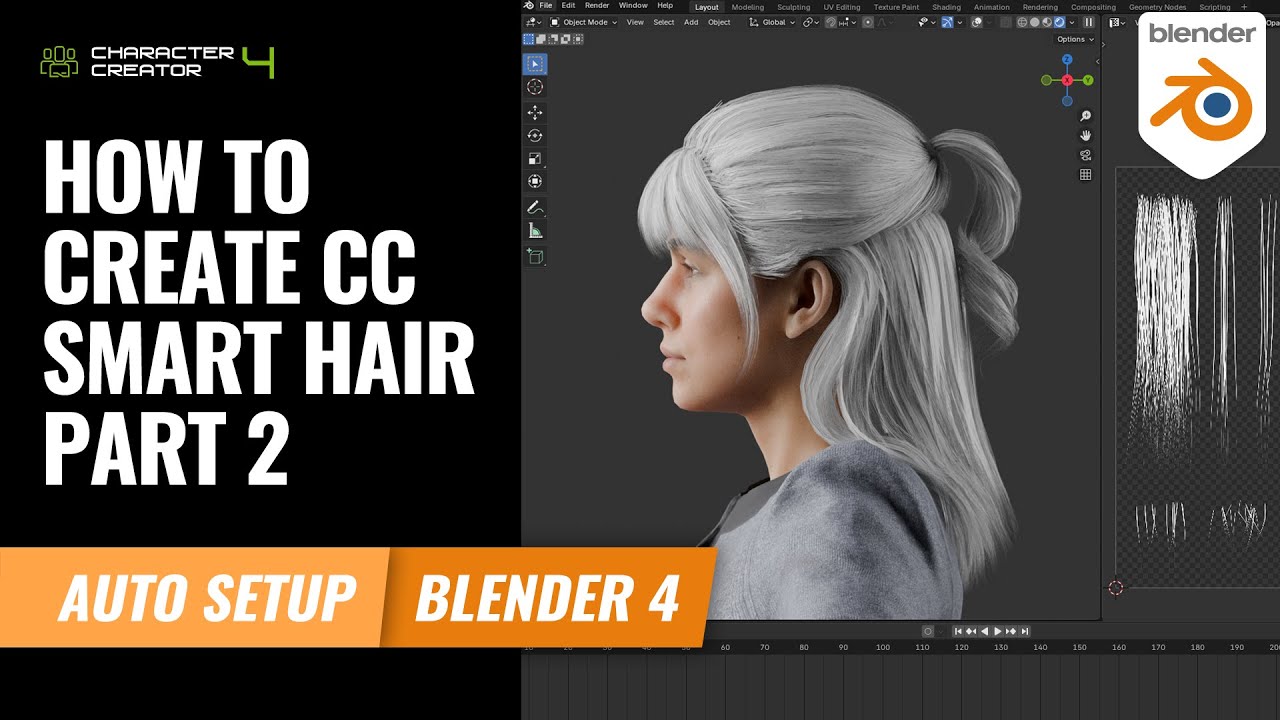Select material preview shading

1048,22
